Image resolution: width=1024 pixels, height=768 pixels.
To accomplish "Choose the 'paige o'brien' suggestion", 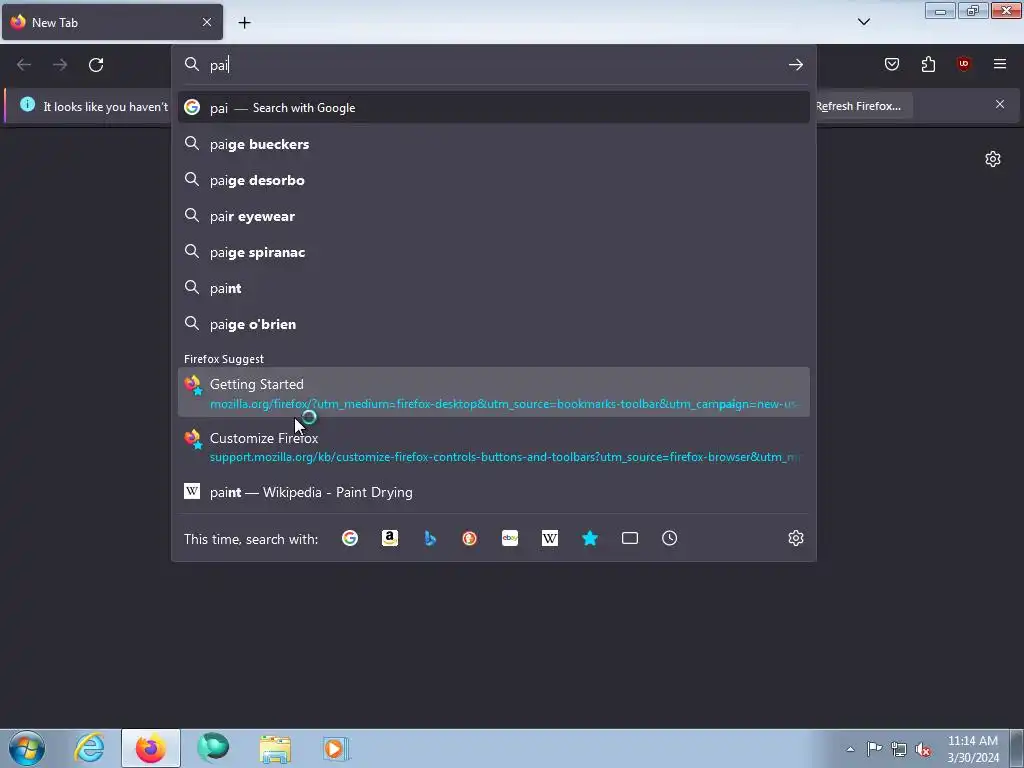I will click(x=494, y=324).
